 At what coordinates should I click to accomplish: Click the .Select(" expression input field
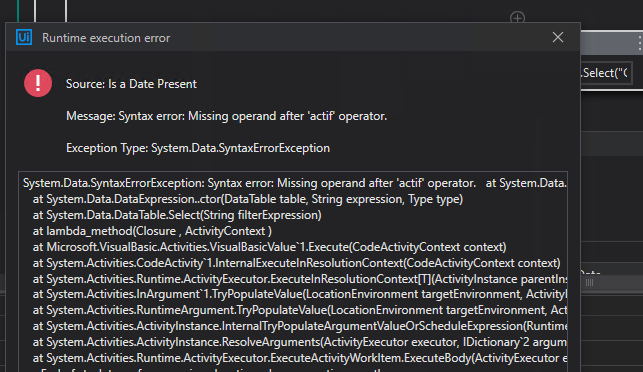click(607, 73)
